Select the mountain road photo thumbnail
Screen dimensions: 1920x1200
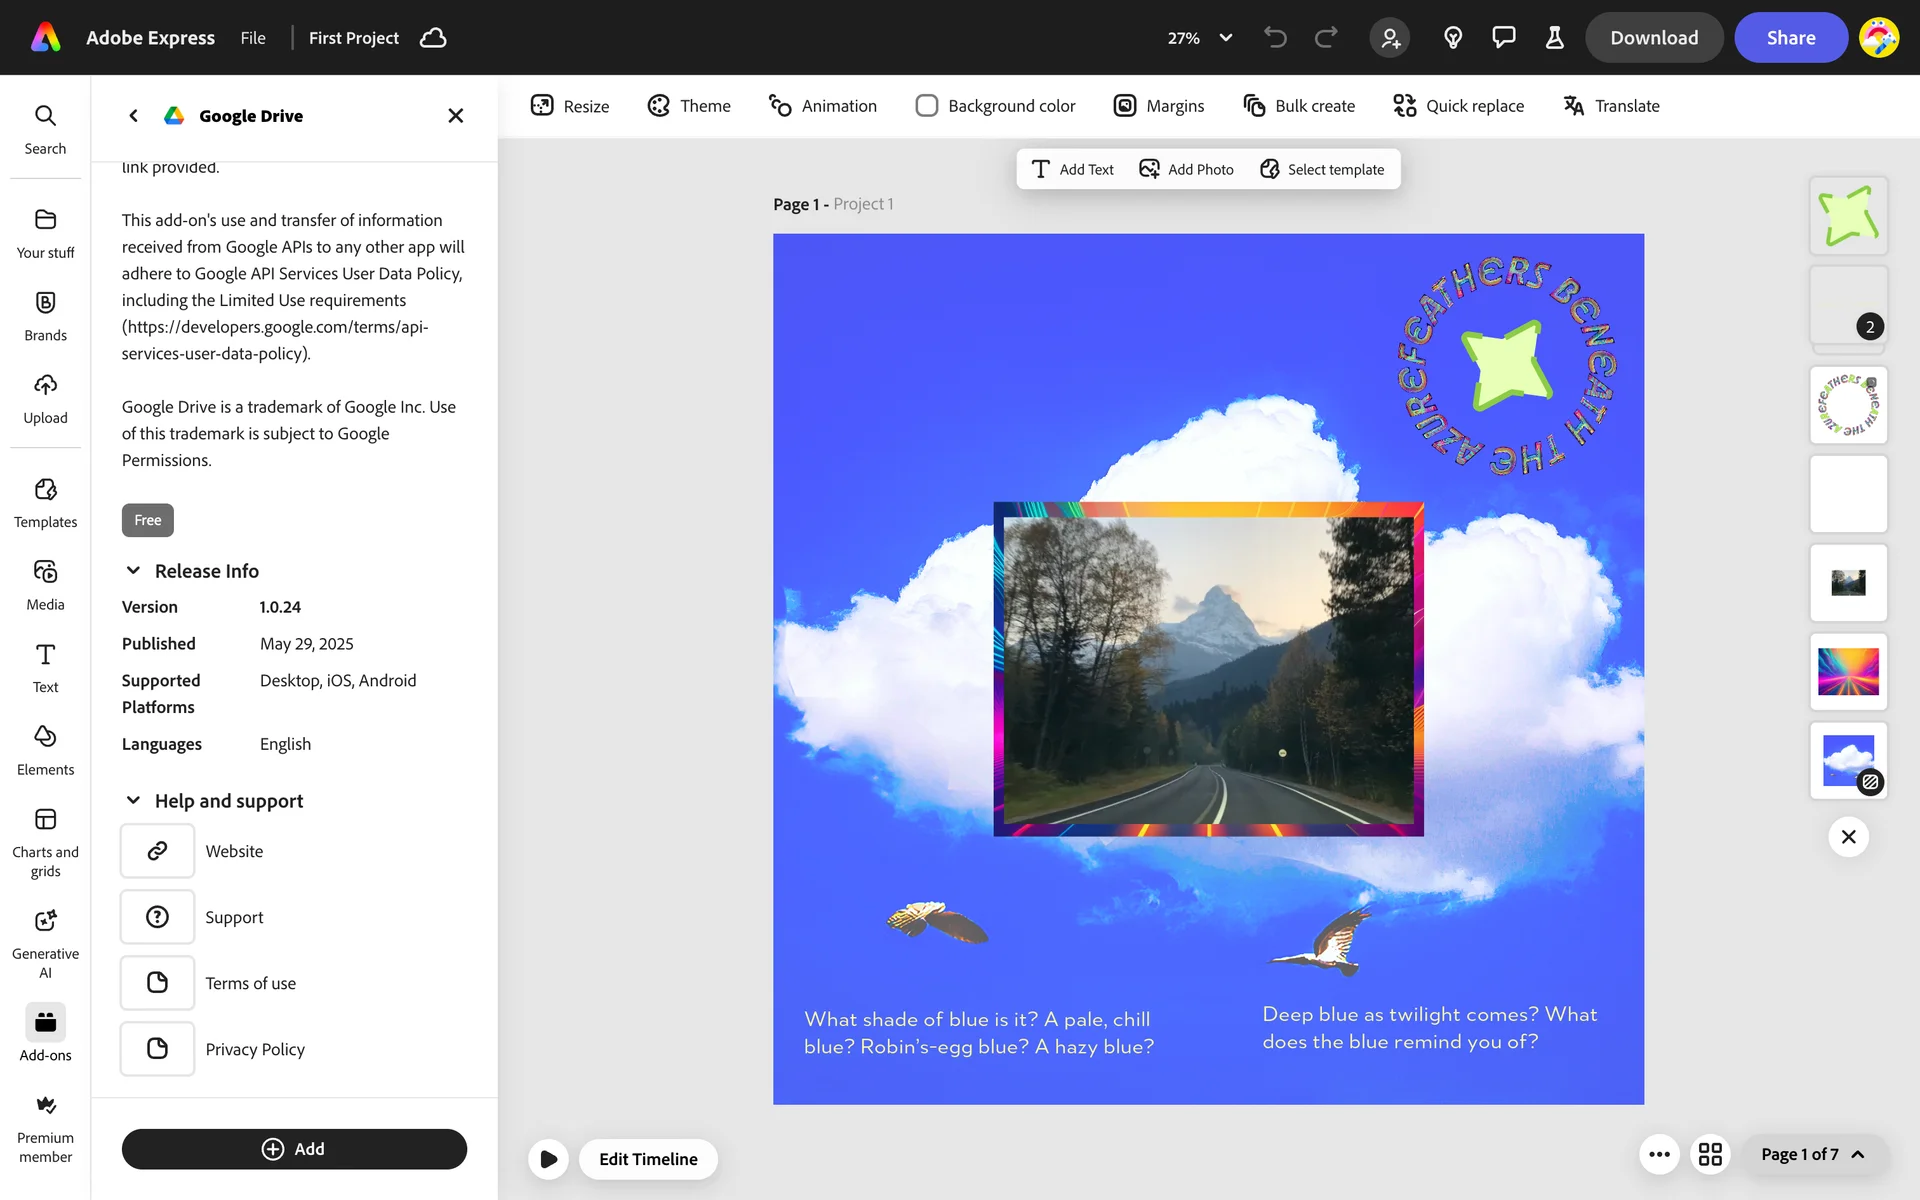(x=1848, y=583)
